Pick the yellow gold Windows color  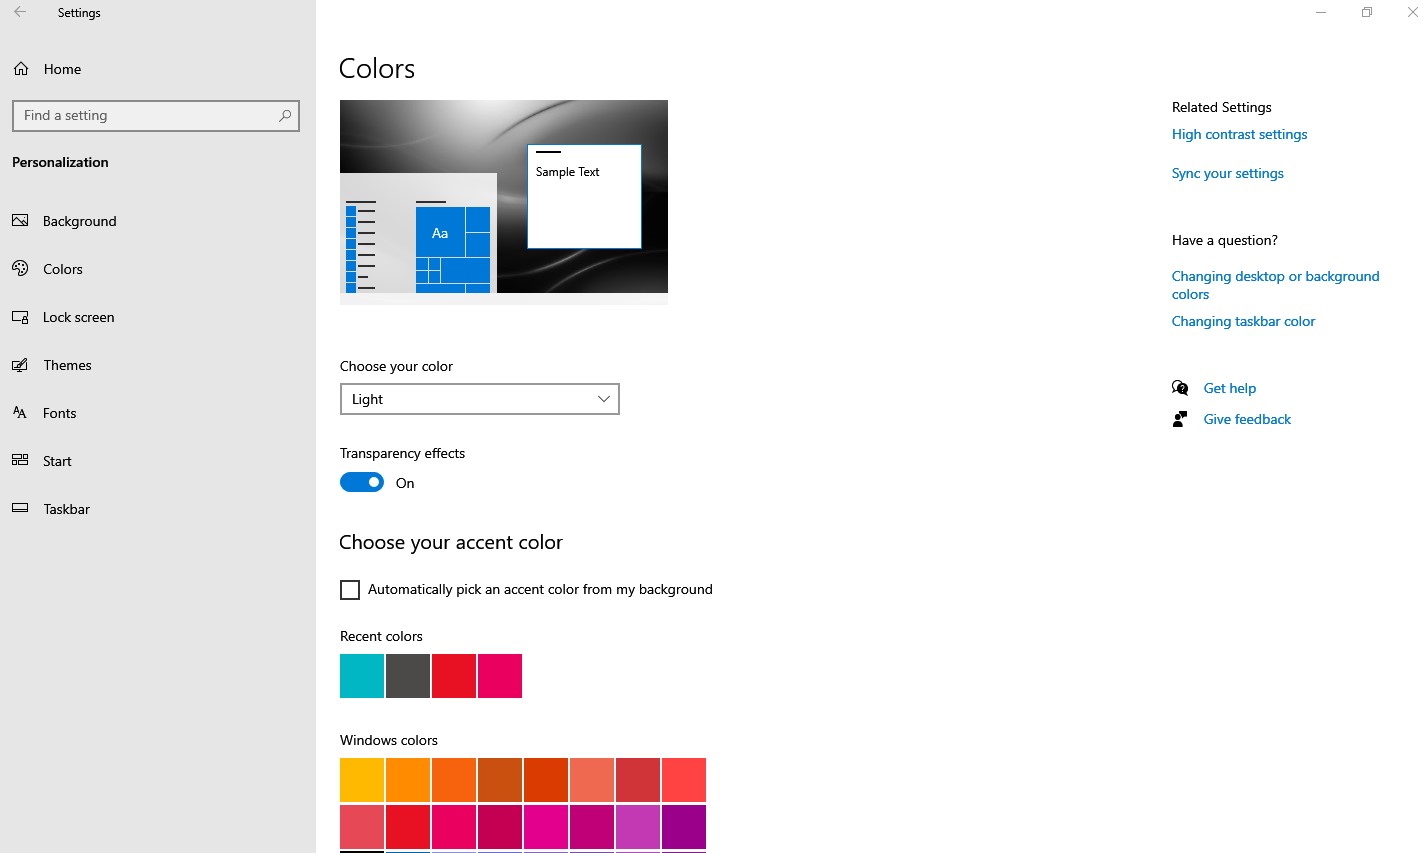[x=362, y=780]
